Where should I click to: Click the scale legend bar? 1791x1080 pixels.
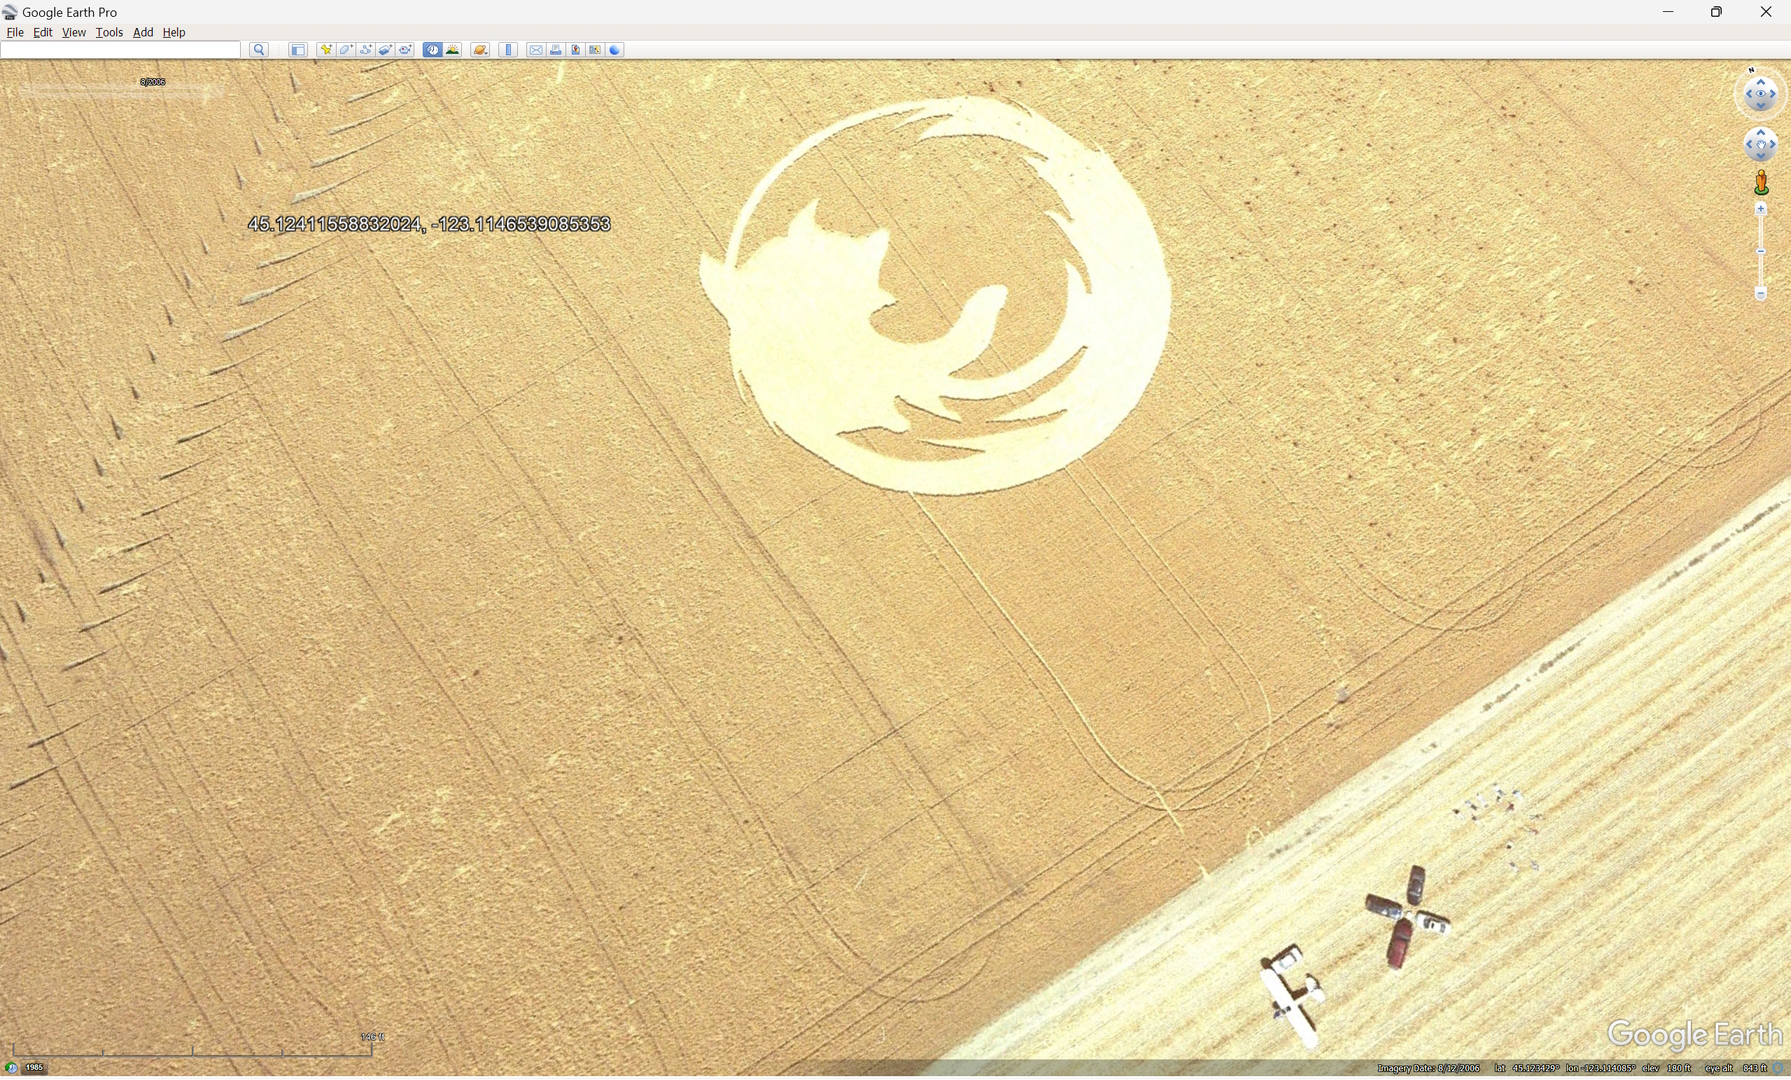[x=192, y=1050]
